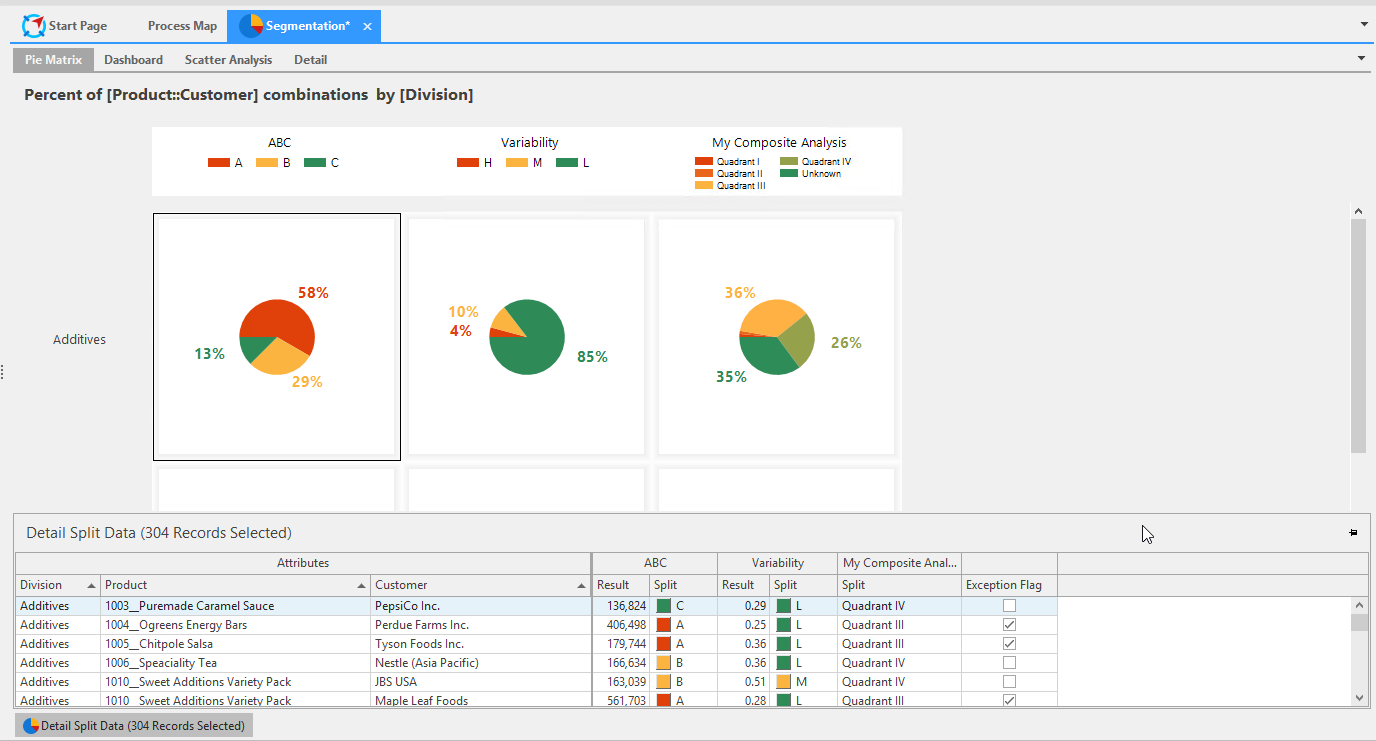Check Exception Flag for Speaciality Tea row
Viewport: 1376px width, 741px height.
[x=1009, y=663]
